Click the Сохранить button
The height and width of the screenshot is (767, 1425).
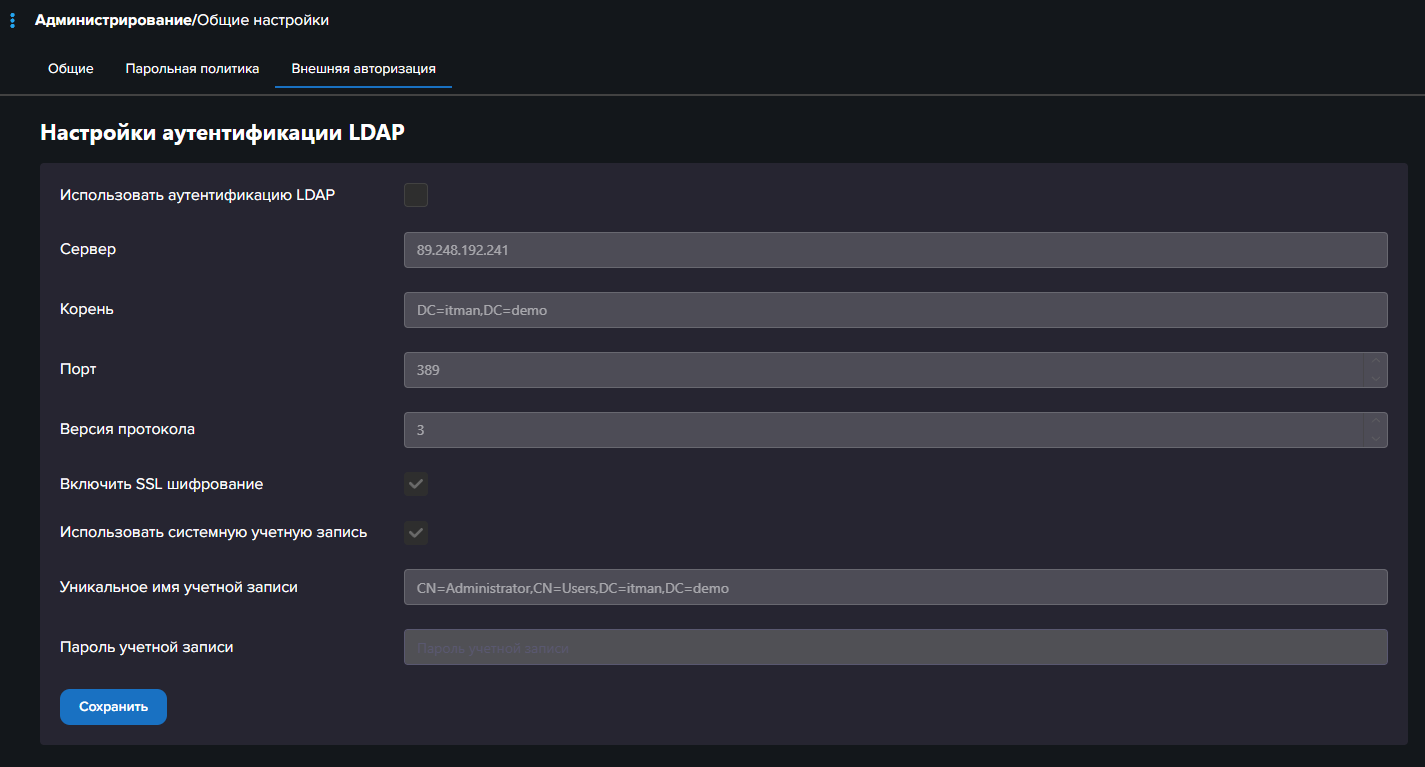[113, 706]
